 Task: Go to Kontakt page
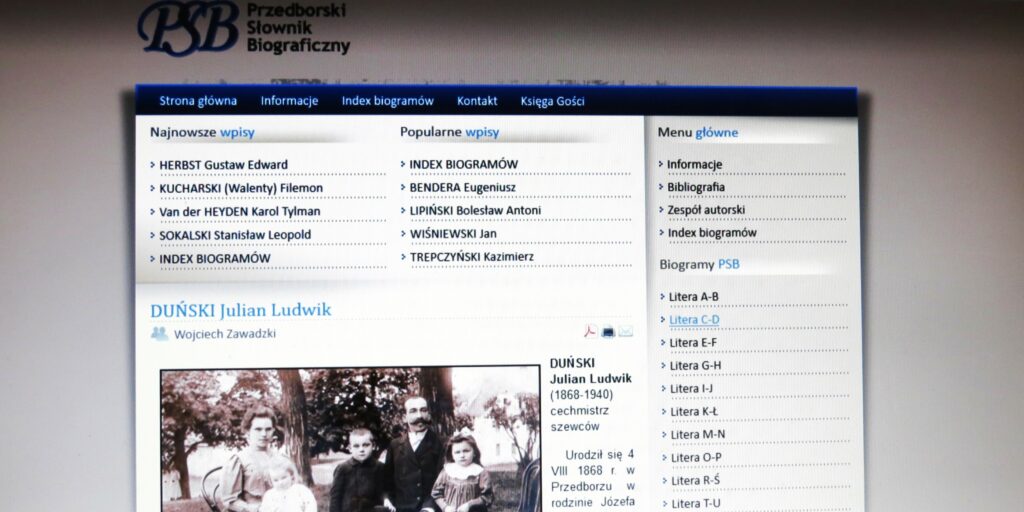477,101
